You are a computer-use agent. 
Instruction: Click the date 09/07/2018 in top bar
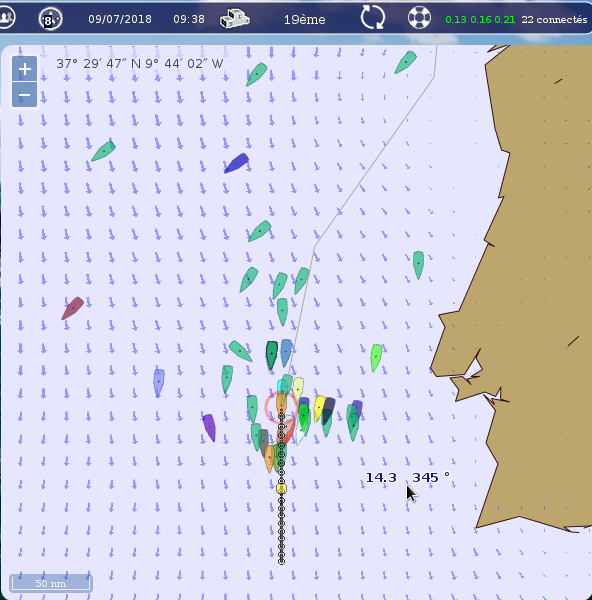[120, 19]
